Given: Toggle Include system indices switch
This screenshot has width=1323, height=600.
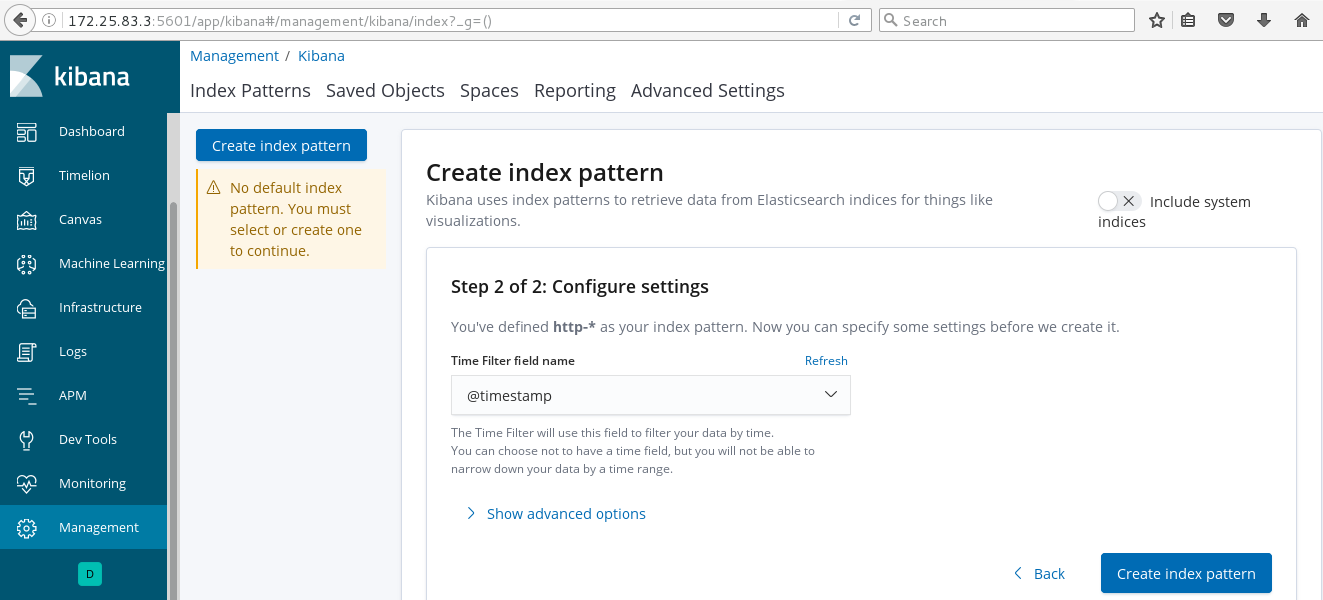Looking at the screenshot, I should point(1118,201).
